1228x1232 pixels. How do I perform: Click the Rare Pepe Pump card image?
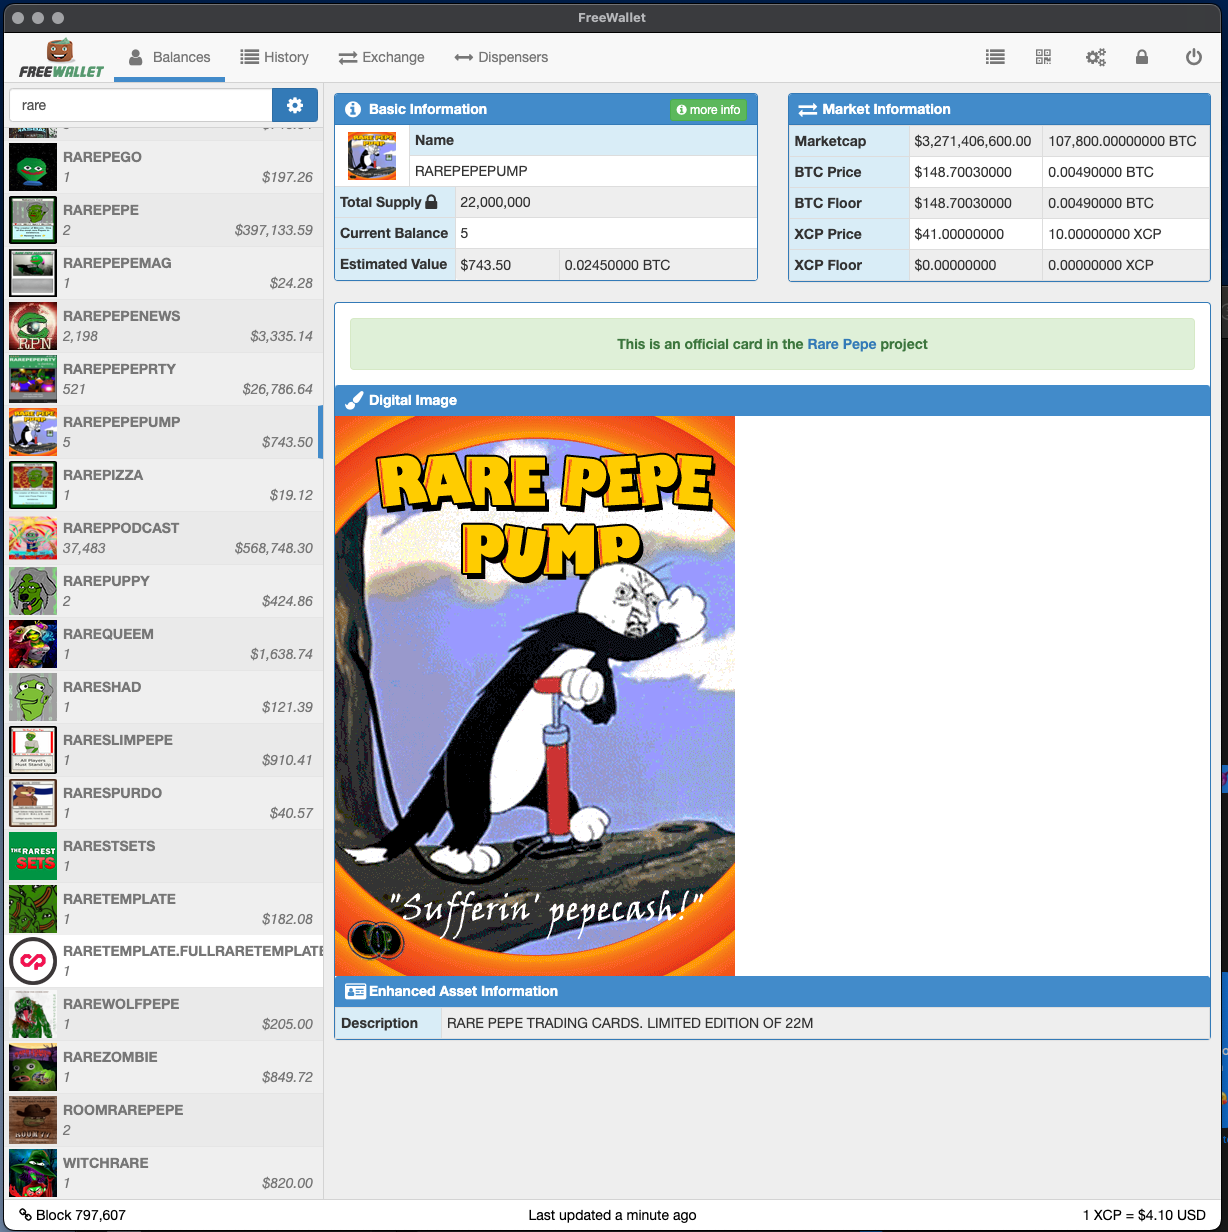click(x=535, y=696)
